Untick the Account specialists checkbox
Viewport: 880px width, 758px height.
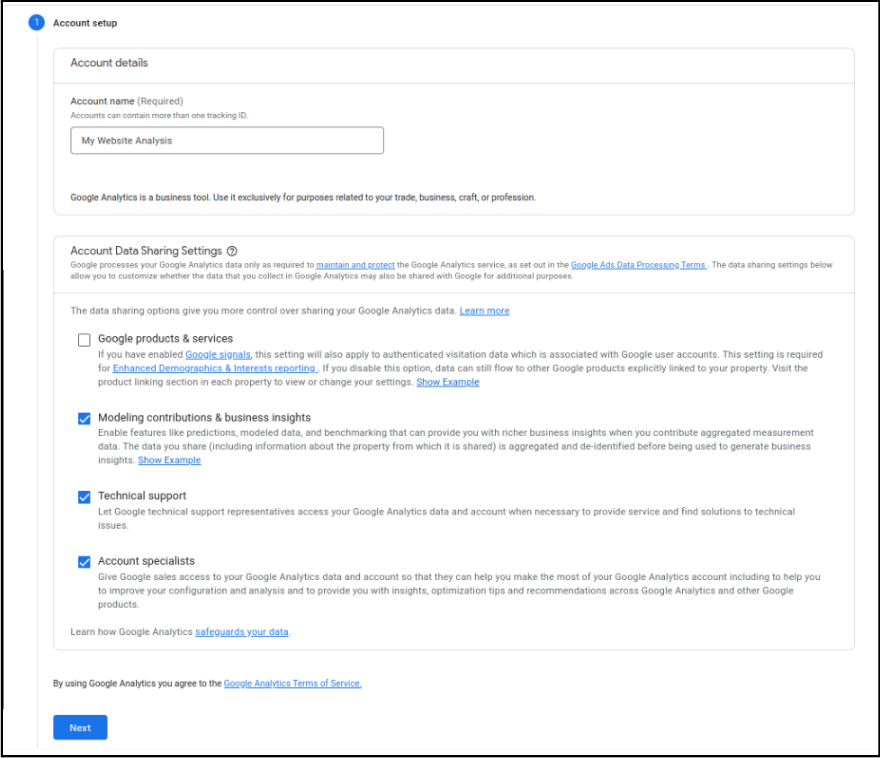(84, 562)
